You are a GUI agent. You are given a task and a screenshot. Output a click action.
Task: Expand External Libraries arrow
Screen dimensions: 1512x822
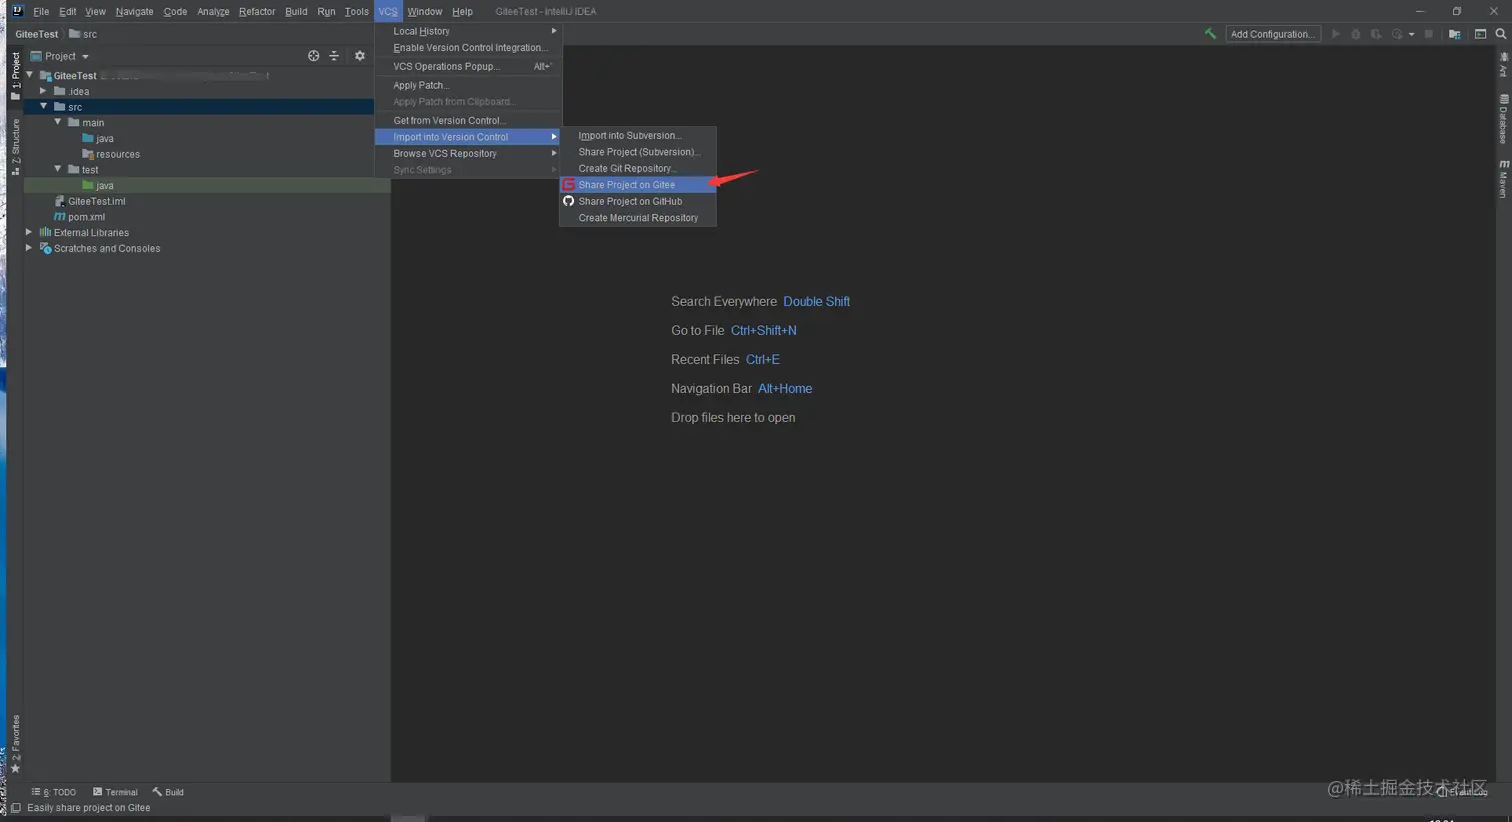[29, 232]
